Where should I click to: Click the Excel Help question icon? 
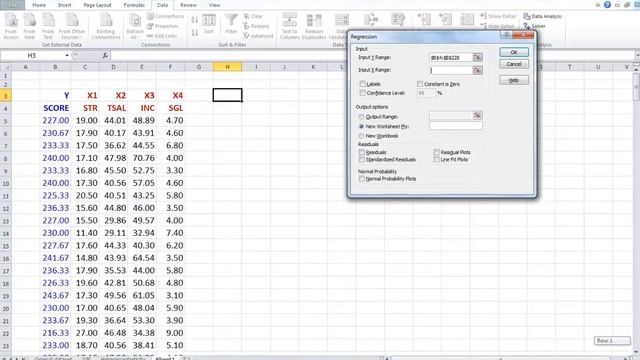(607, 5)
